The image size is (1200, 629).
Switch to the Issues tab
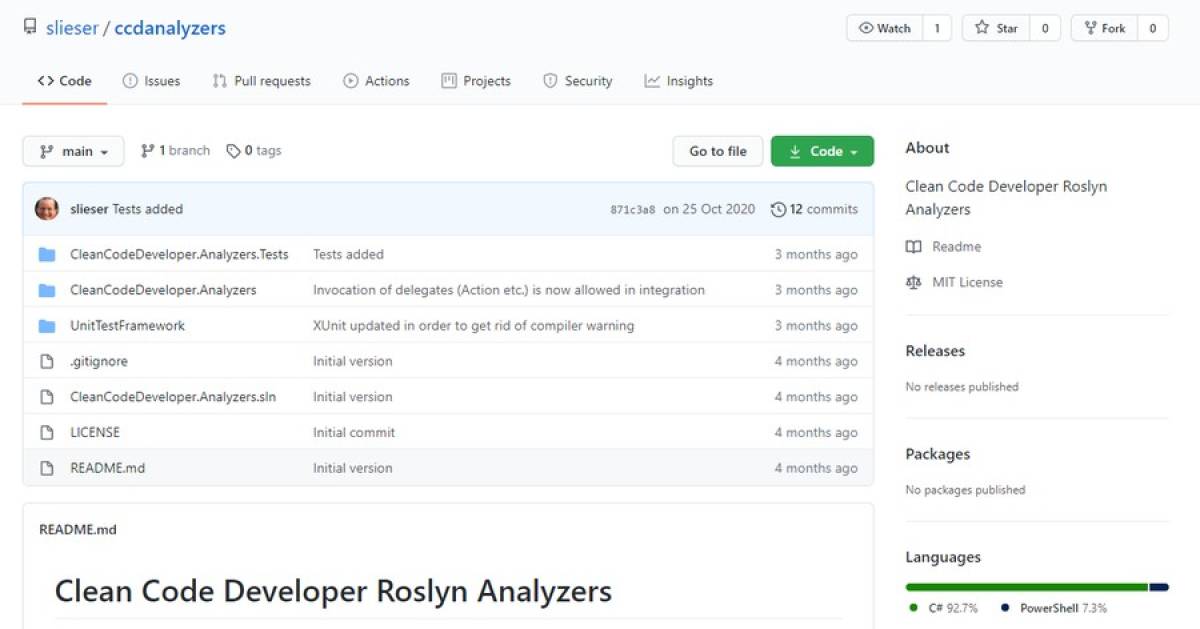[152, 81]
